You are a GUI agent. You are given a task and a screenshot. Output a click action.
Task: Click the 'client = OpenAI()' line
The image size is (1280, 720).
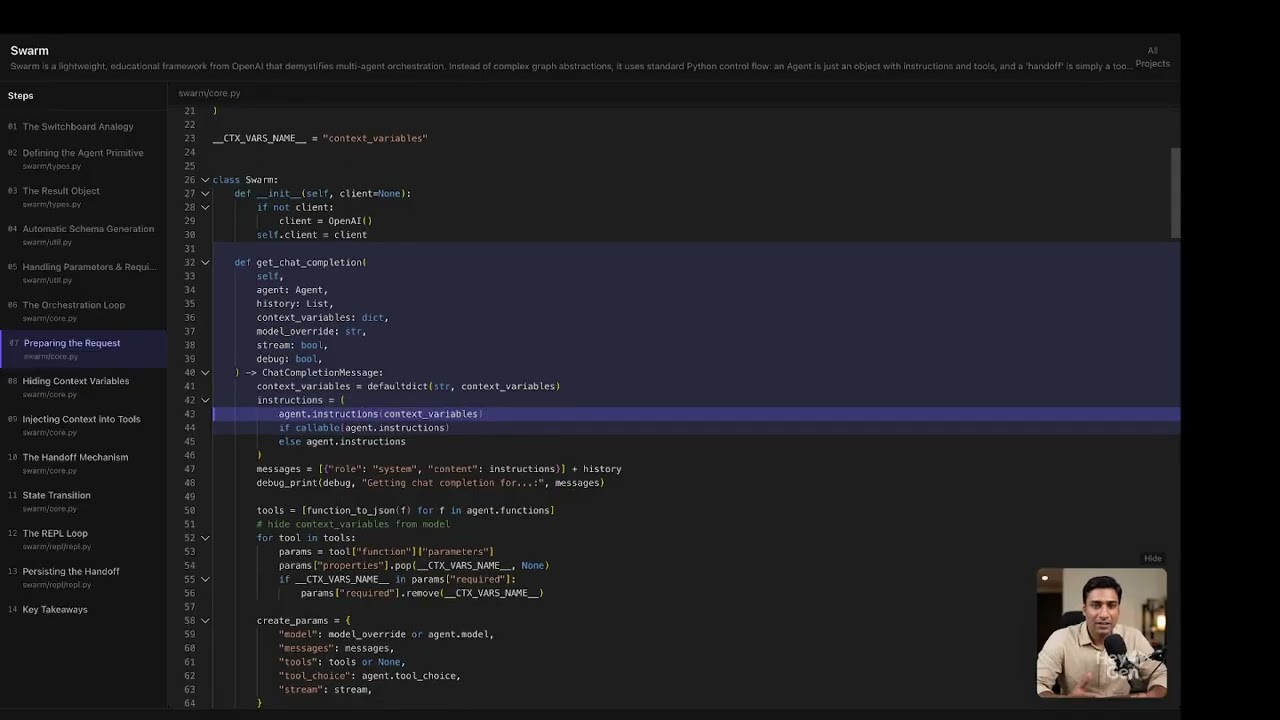[325, 221]
